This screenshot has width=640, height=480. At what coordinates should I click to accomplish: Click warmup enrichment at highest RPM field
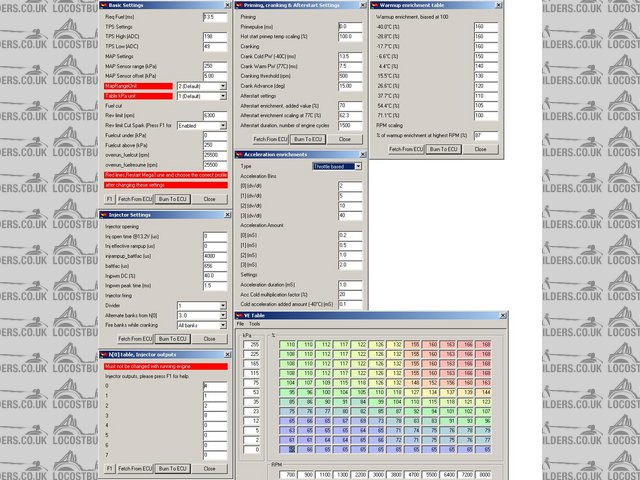tap(486, 135)
